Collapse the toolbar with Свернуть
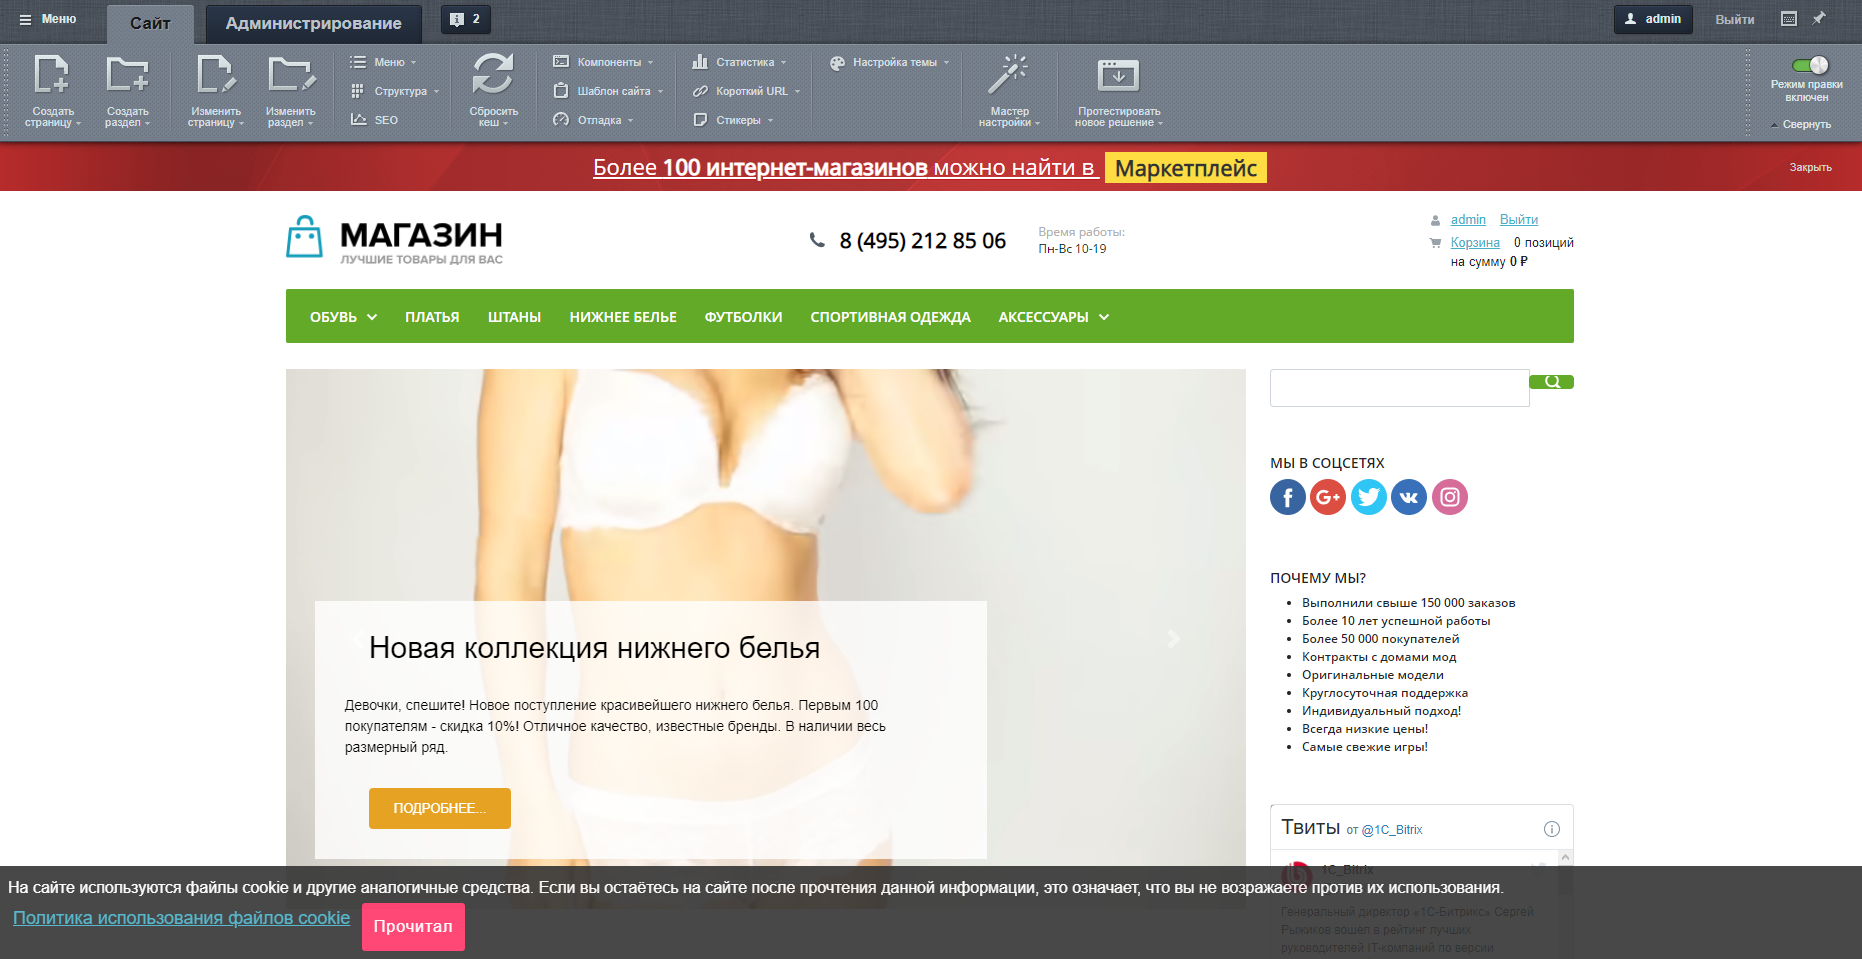 [x=1805, y=125]
